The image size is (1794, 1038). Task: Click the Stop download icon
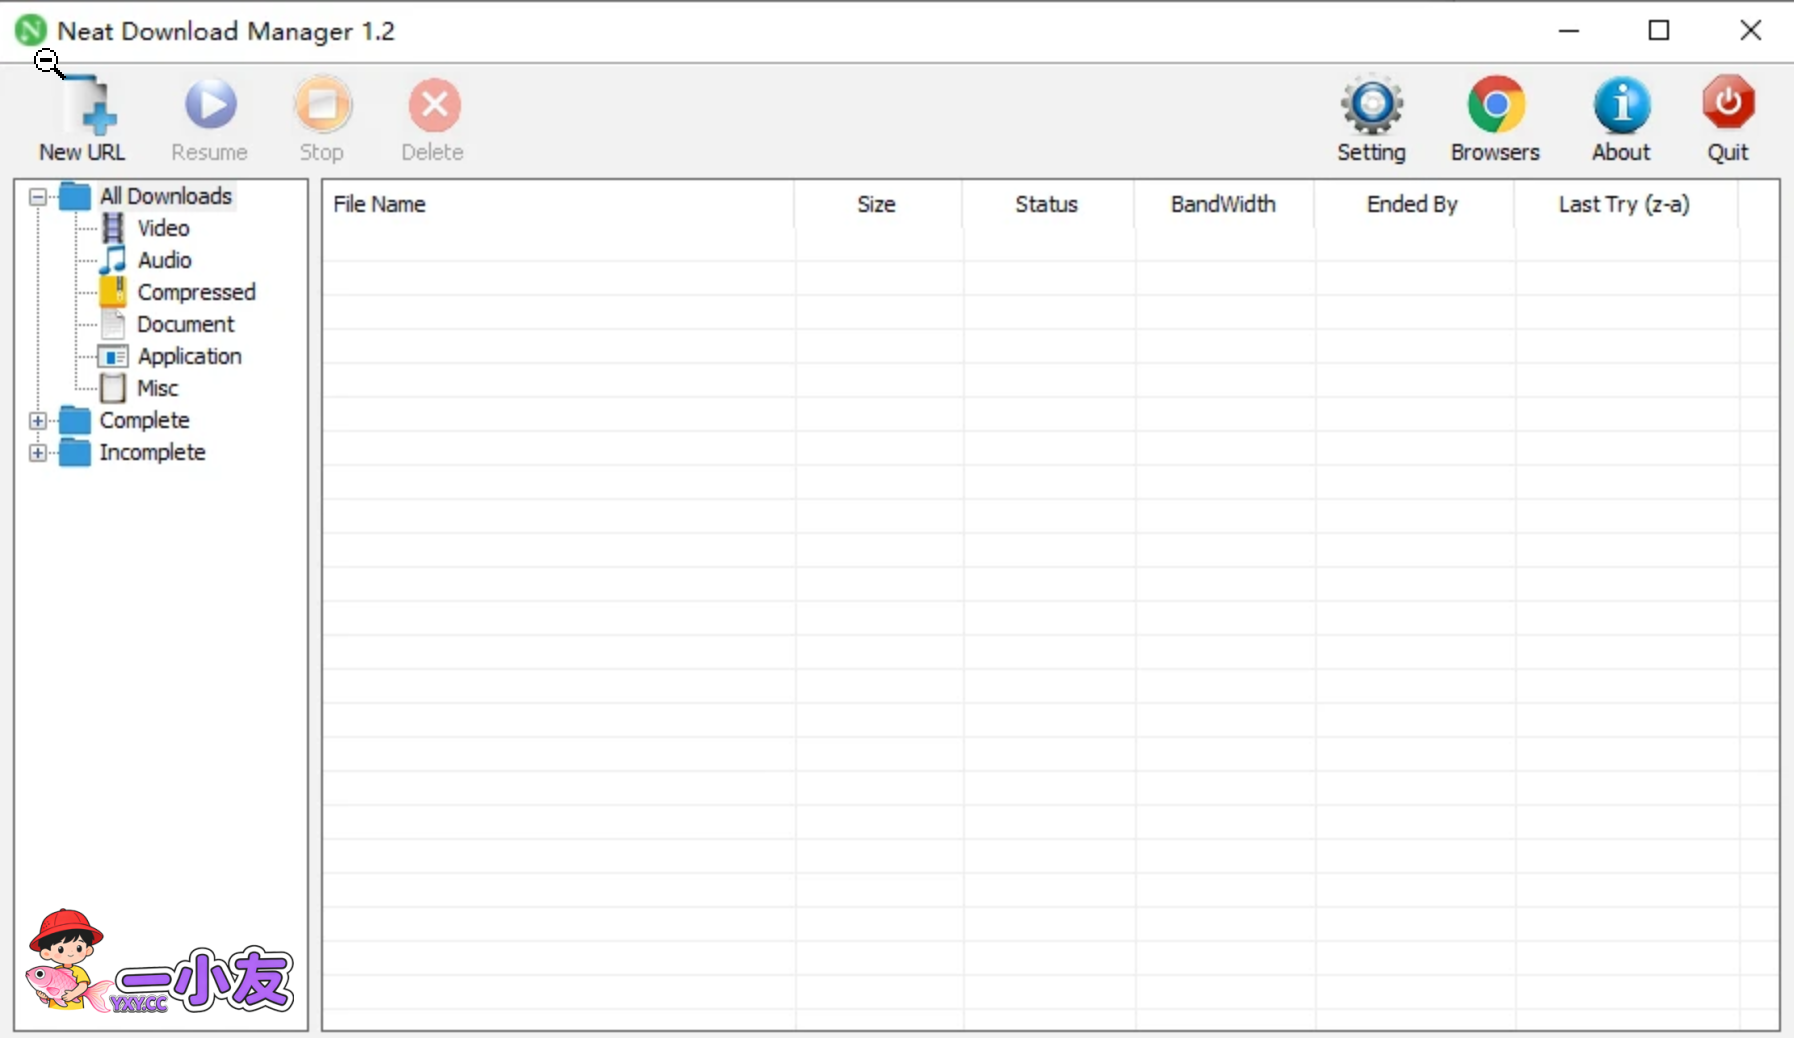[x=322, y=106]
